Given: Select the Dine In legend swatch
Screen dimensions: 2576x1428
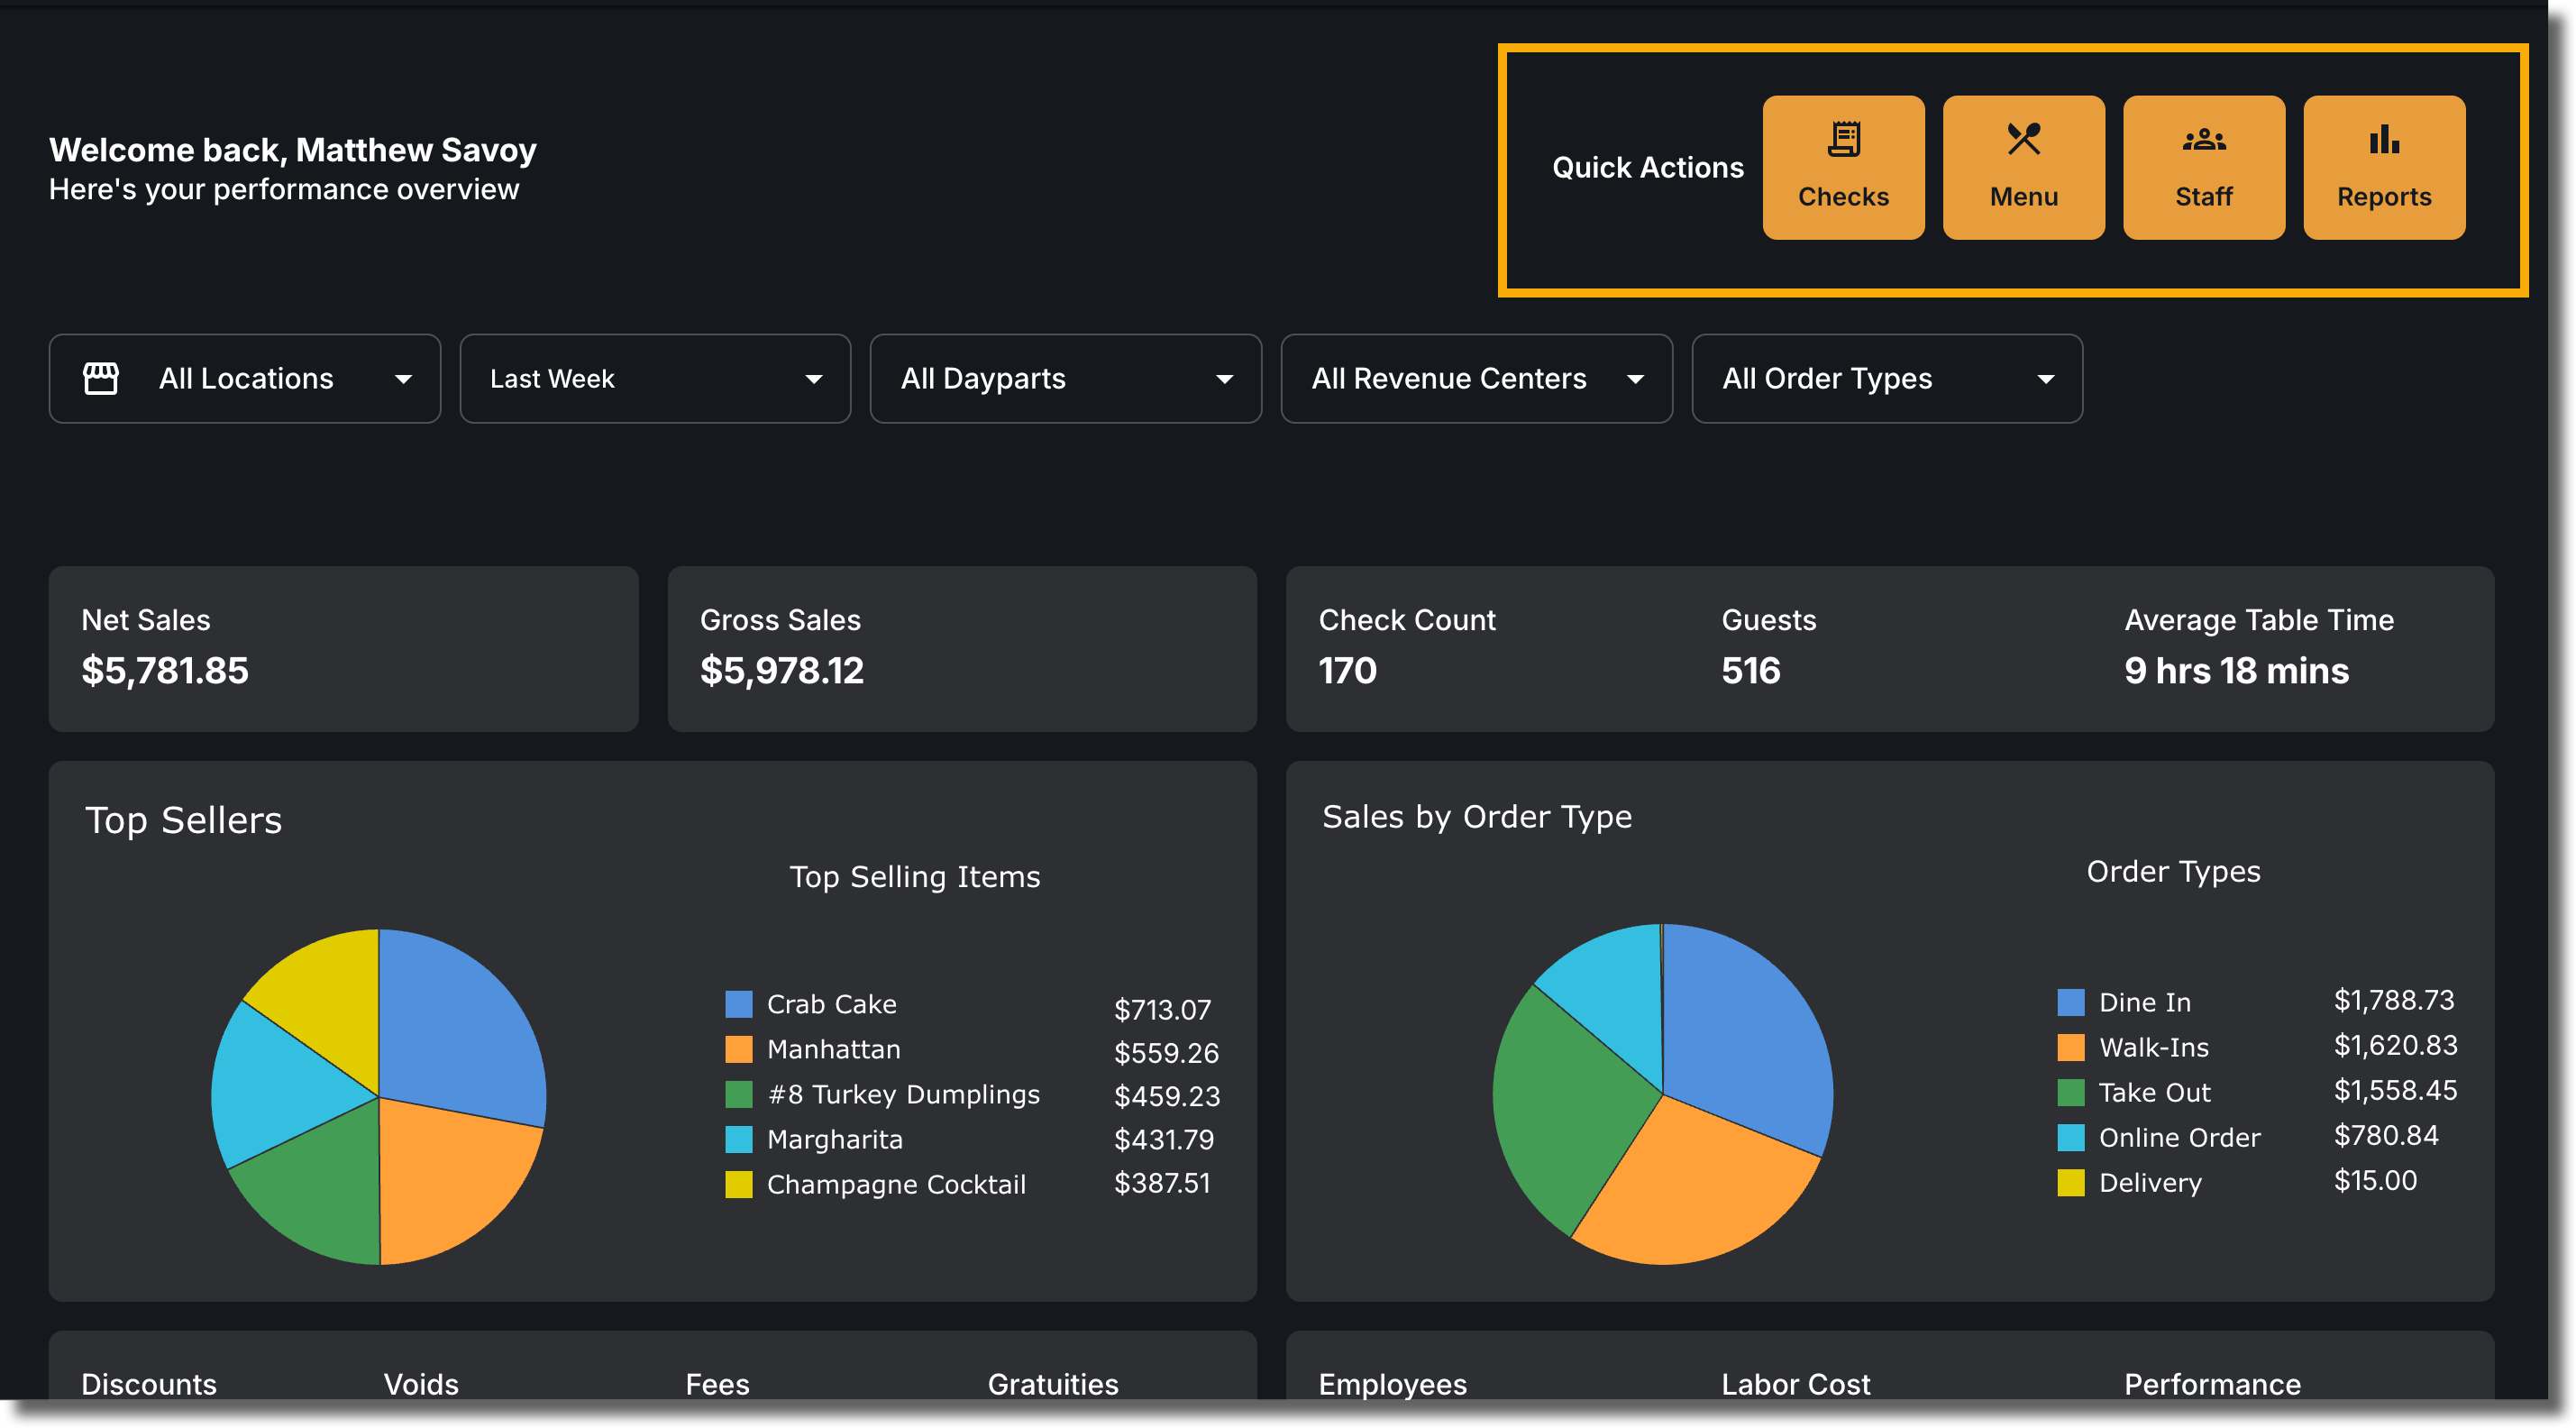Looking at the screenshot, I should pyautogui.click(x=2070, y=1002).
